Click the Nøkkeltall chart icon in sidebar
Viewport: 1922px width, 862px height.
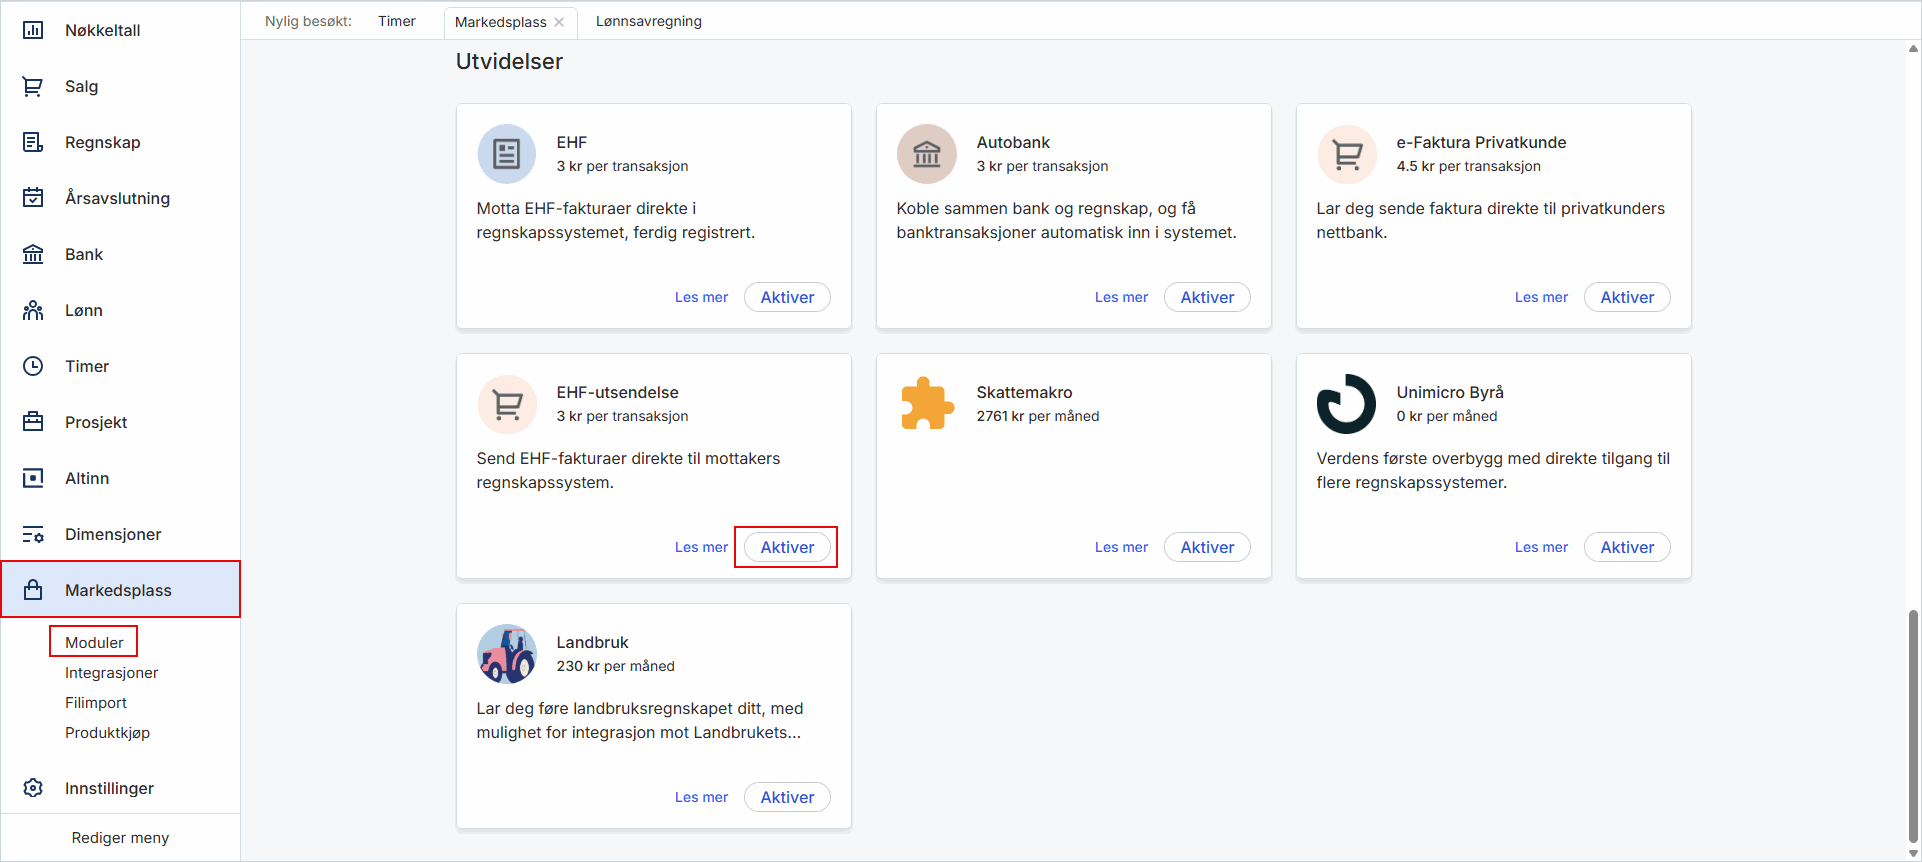click(x=33, y=30)
